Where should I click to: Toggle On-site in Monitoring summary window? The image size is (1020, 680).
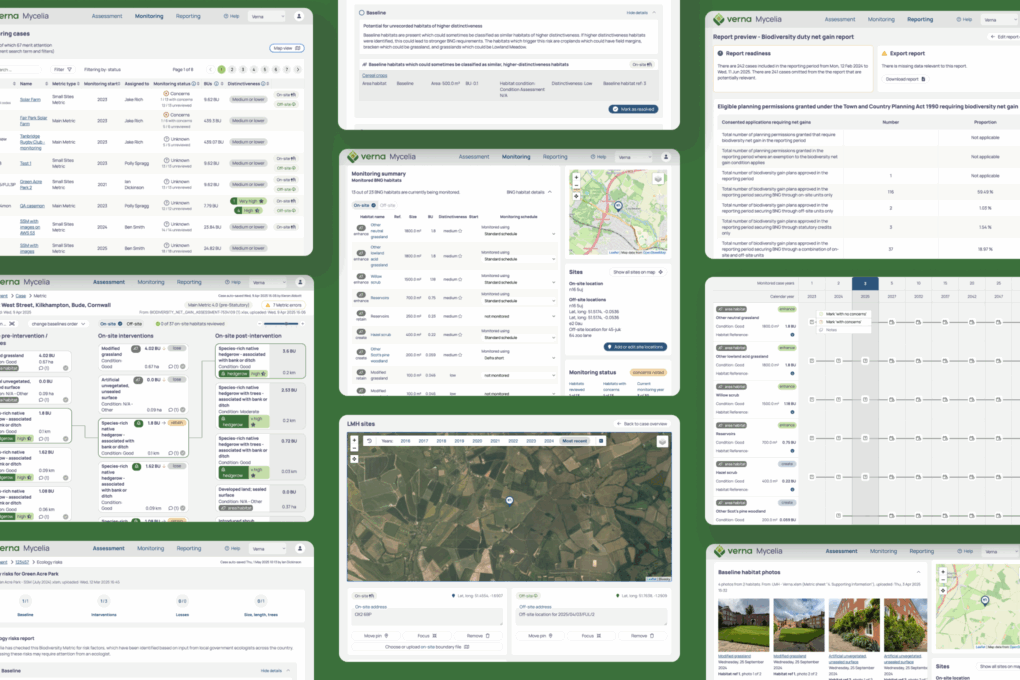point(365,206)
